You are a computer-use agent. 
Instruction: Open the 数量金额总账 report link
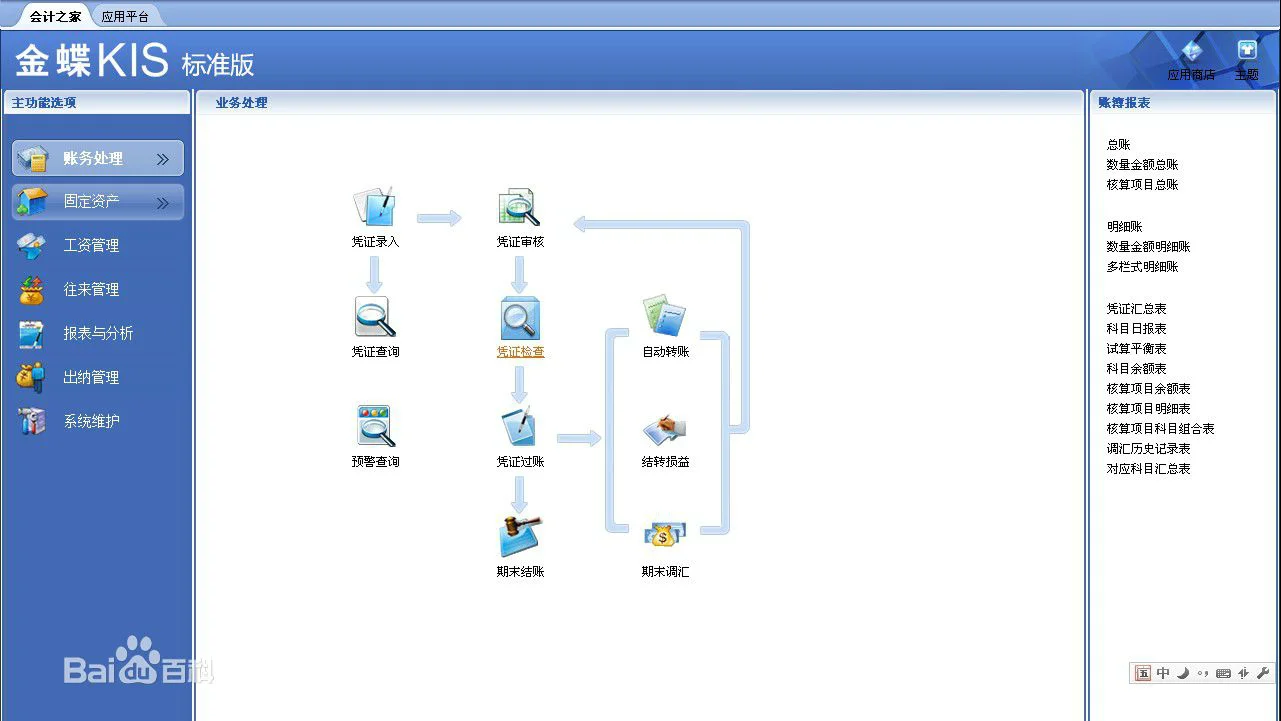click(1142, 165)
